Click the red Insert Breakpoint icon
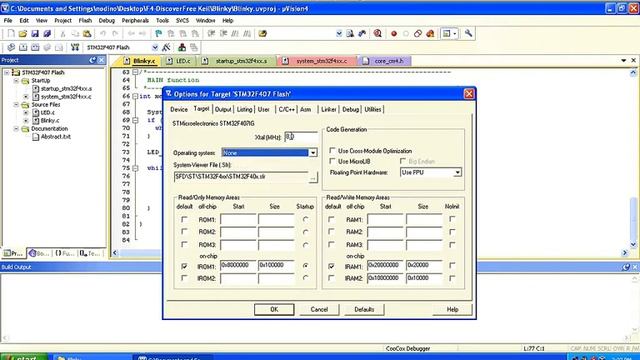 tap(393, 33)
